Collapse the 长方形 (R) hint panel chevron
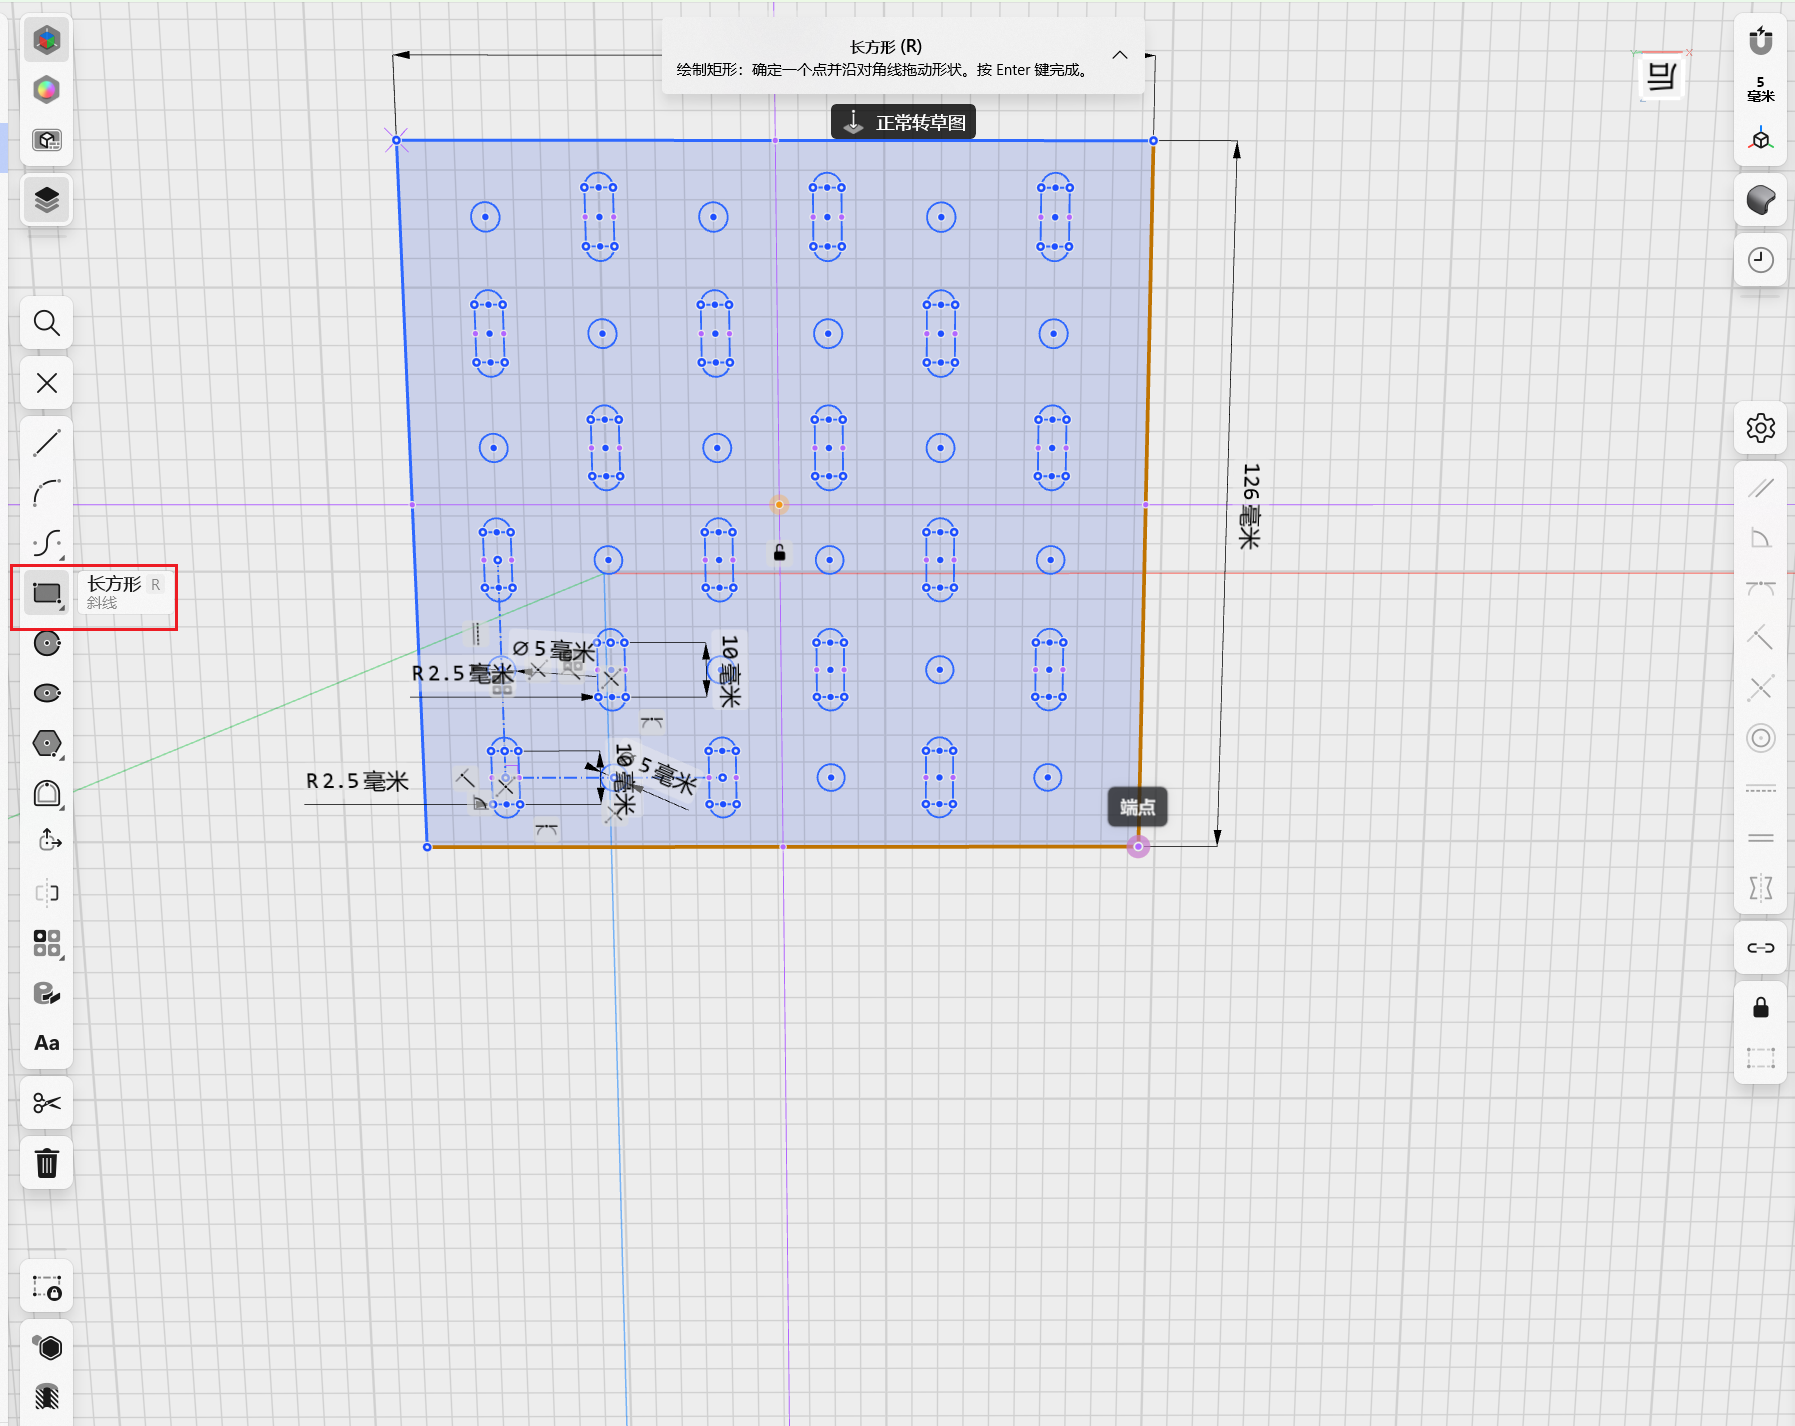 [x=1120, y=56]
